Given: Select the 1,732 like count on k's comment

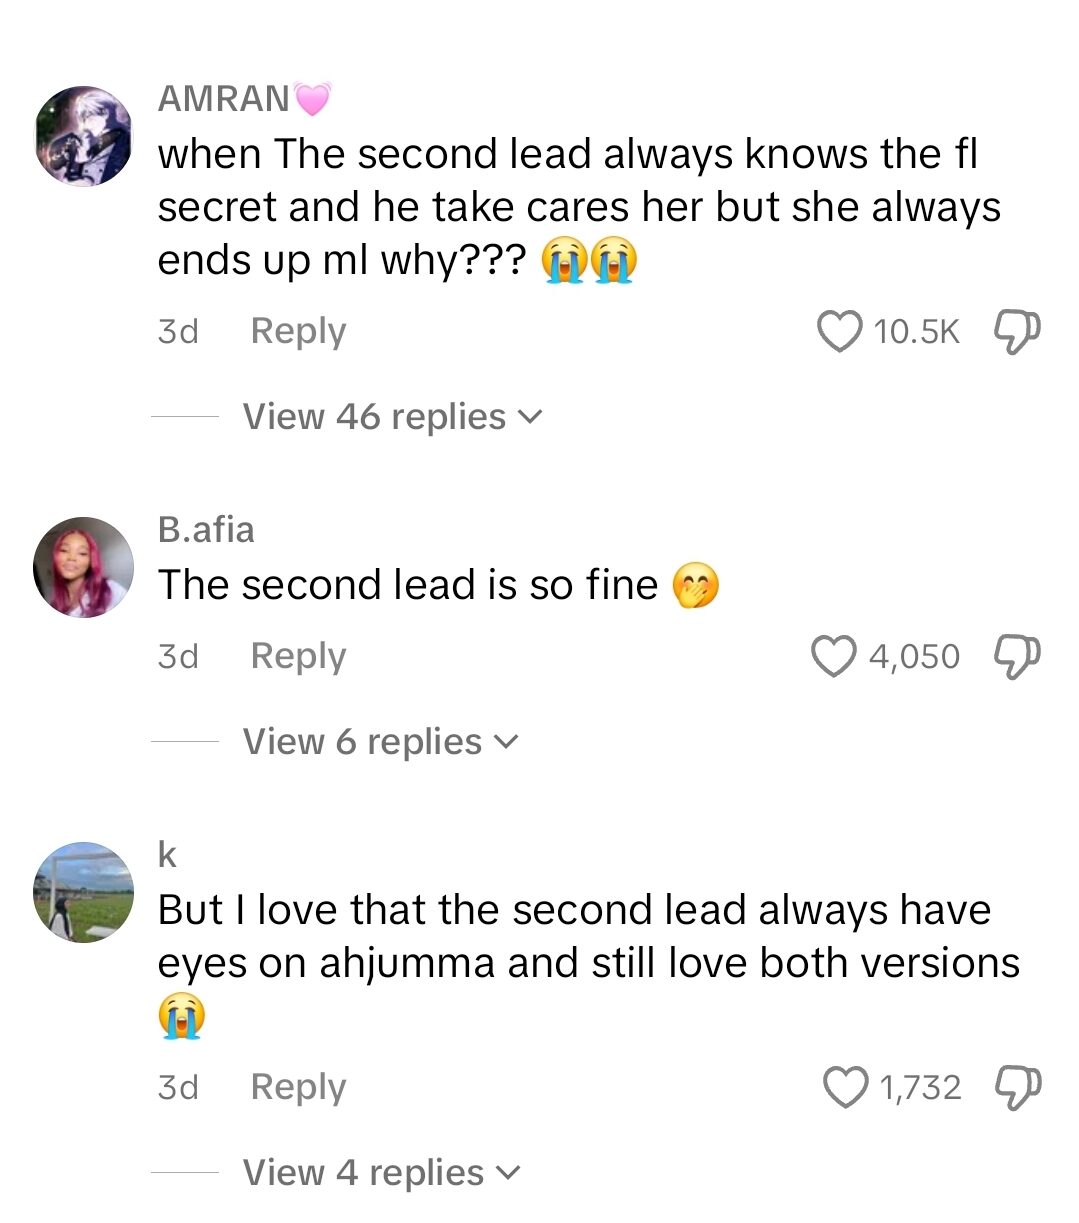Looking at the screenshot, I should [x=921, y=1086].
